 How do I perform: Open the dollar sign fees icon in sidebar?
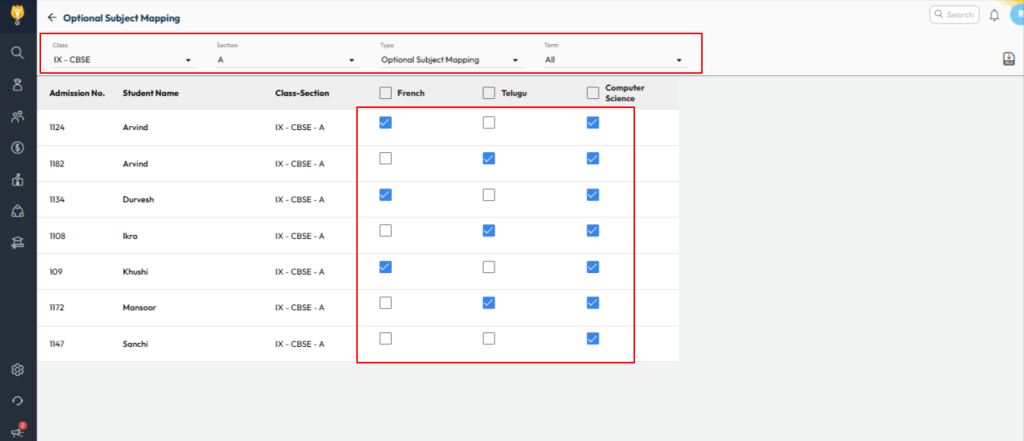[17, 148]
